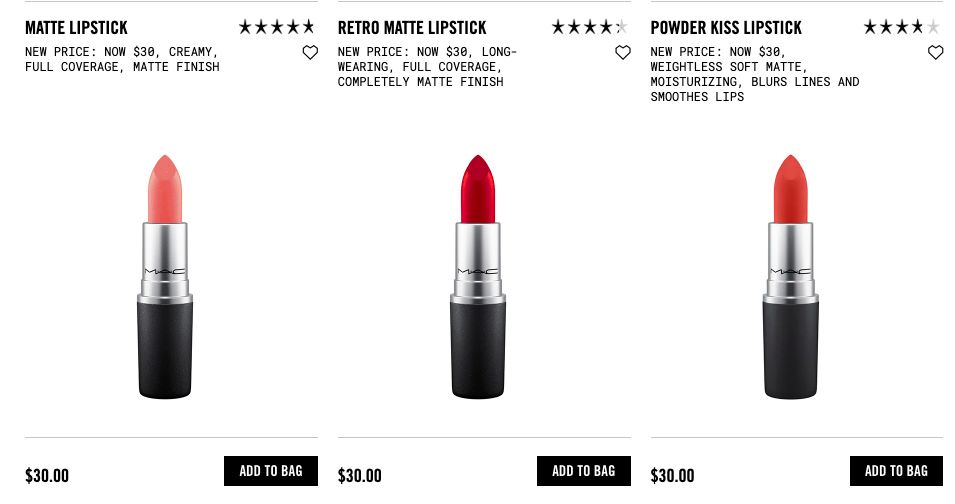Add Powder Kiss Lipstick to bag

tap(897, 471)
